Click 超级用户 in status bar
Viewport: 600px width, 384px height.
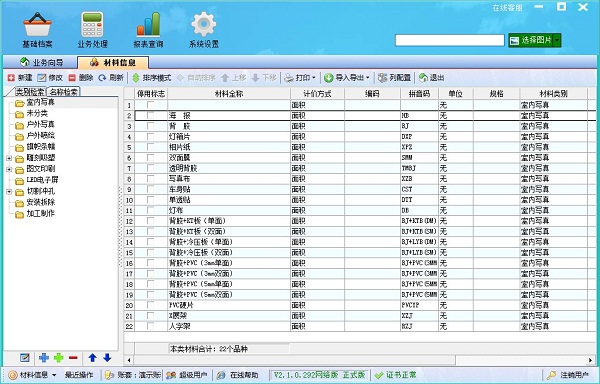coord(188,375)
